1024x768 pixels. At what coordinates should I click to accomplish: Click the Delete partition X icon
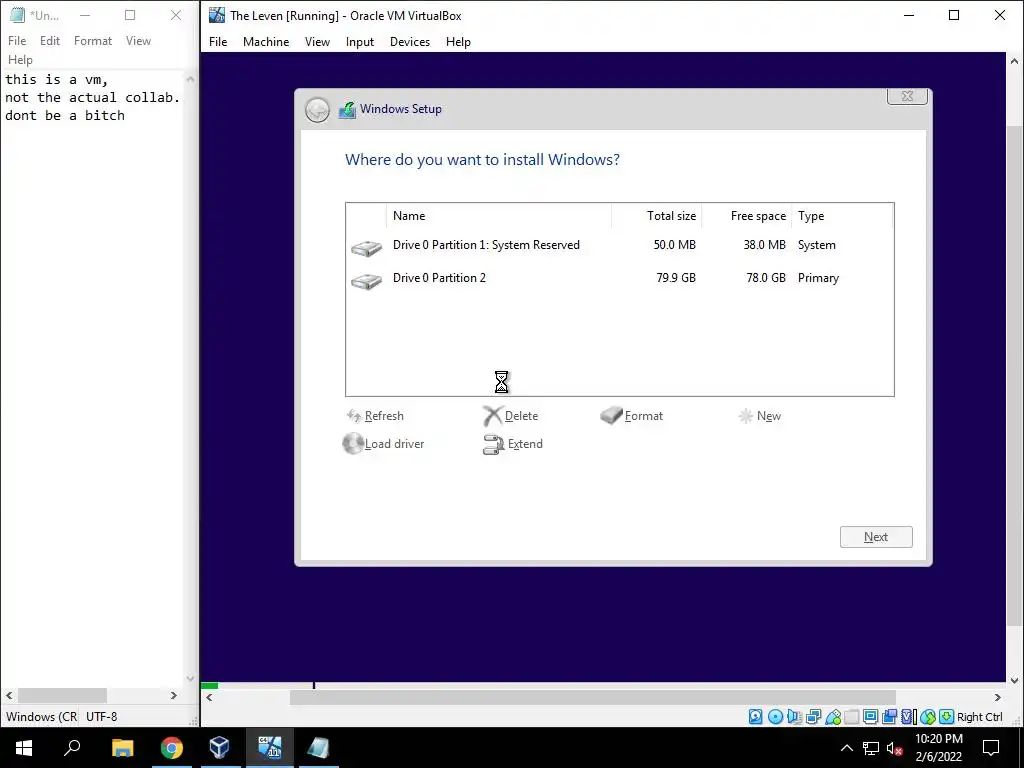(x=492, y=416)
